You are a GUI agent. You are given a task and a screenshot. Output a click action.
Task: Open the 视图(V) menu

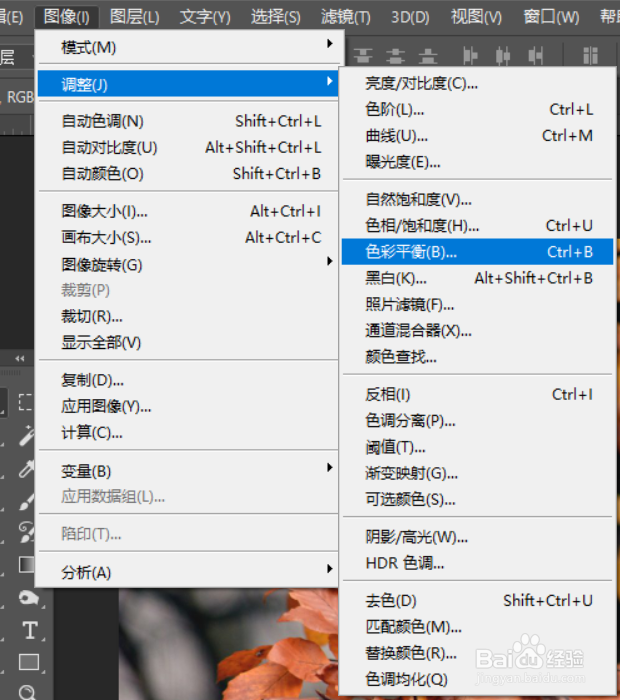476,17
